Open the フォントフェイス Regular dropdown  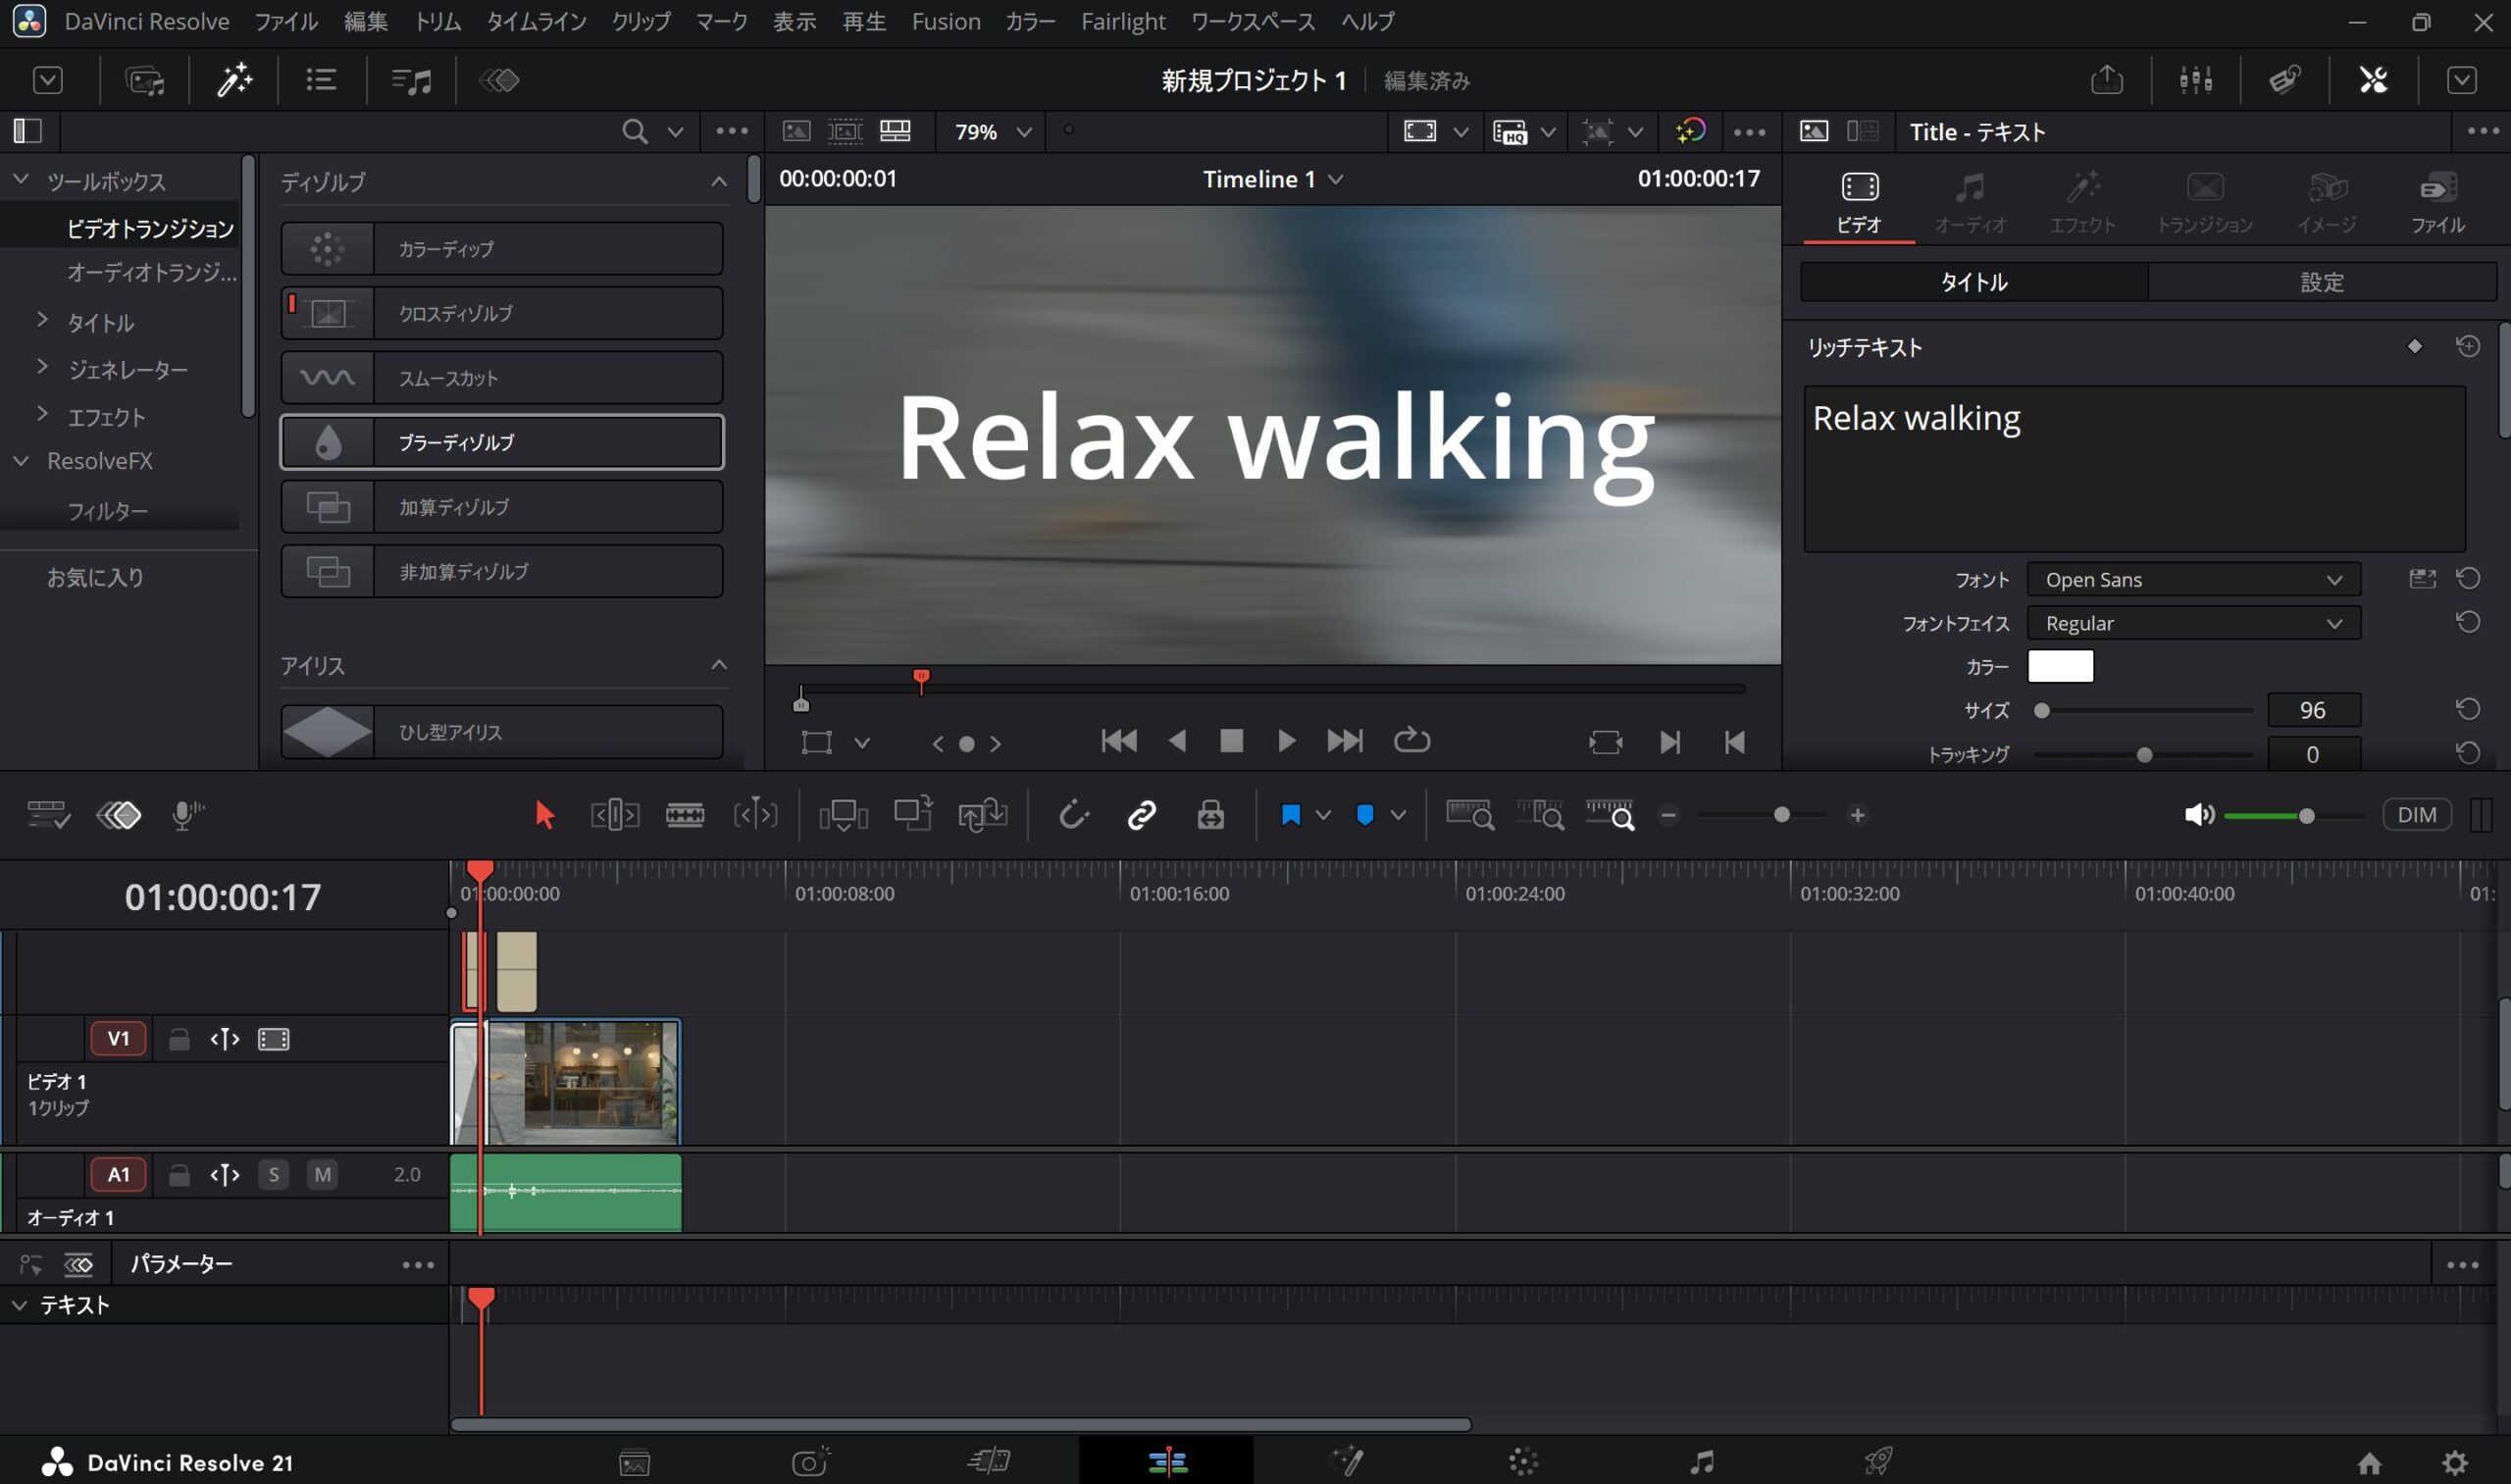(x=2194, y=623)
